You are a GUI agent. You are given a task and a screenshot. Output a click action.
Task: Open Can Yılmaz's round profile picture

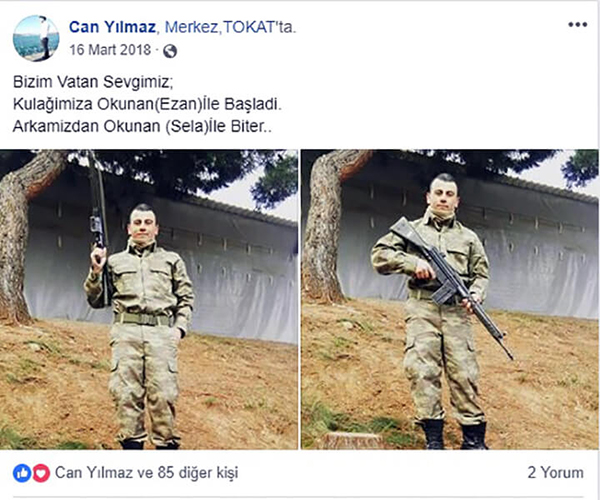(36, 38)
